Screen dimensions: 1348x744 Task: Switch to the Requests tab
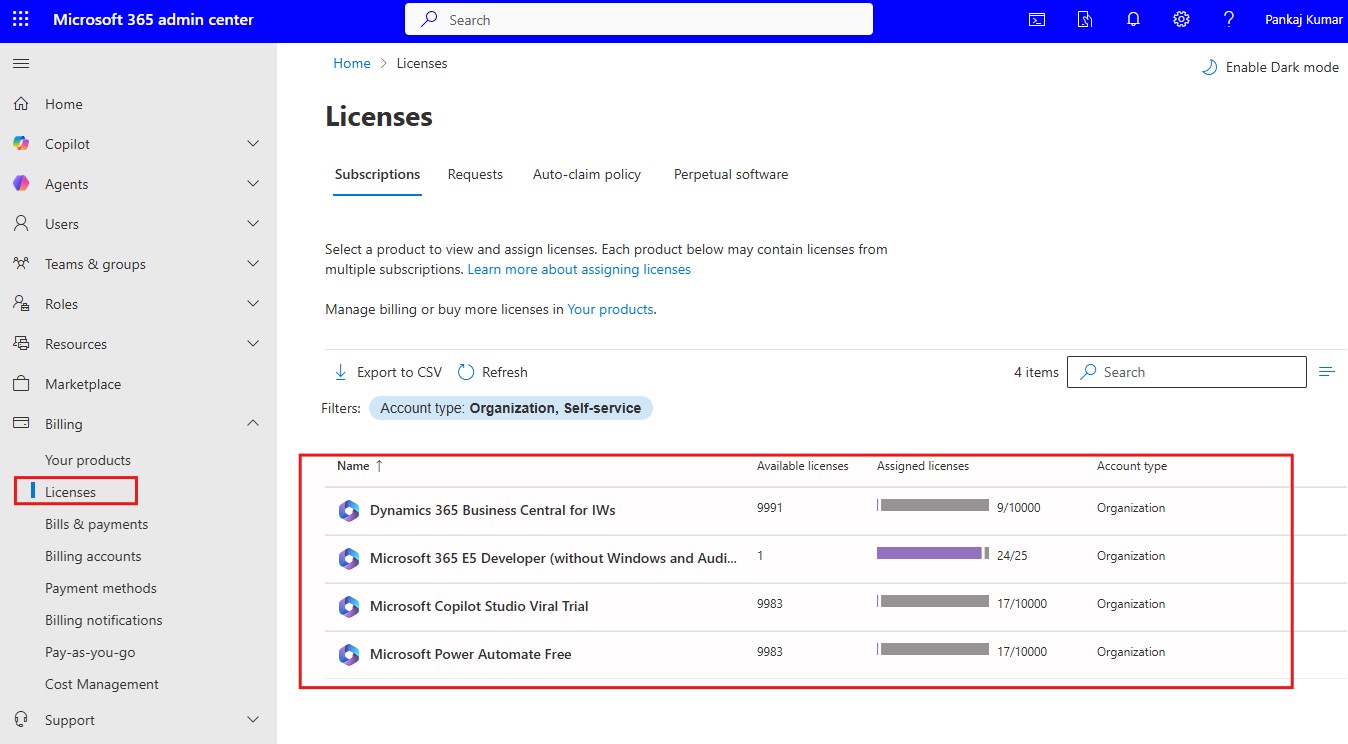[475, 173]
